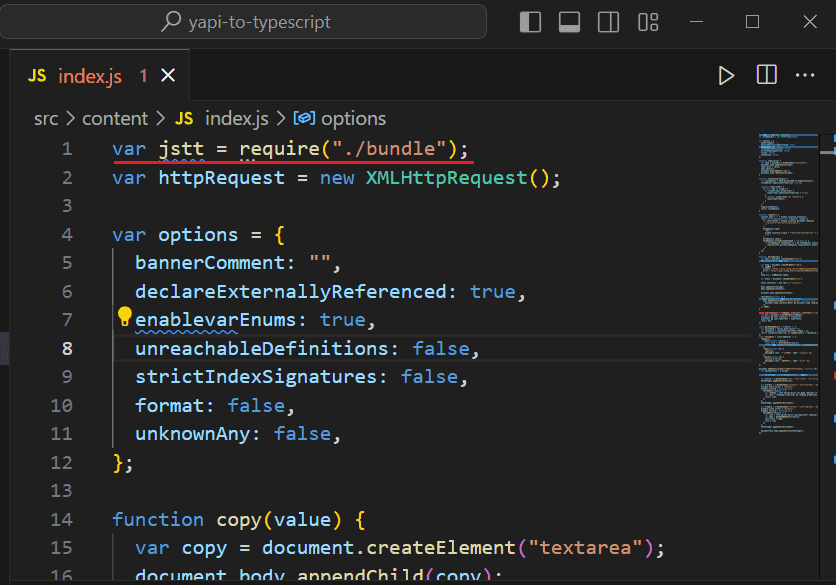Open the options breadcrumb symbol list
The width and height of the screenshot is (836, 585).
pos(353,118)
